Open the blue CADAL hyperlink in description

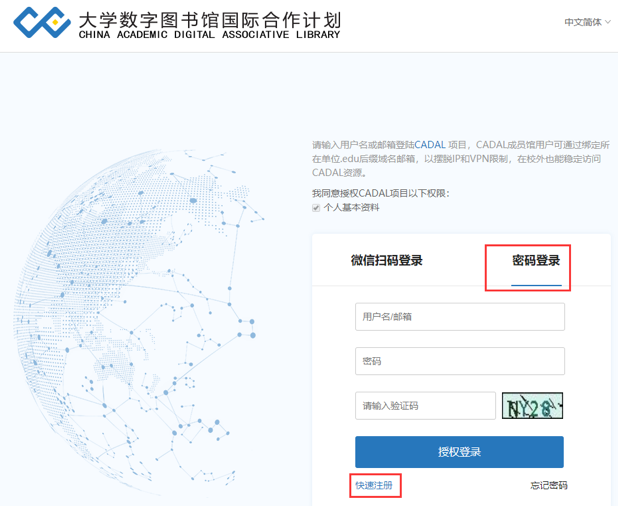(430, 145)
